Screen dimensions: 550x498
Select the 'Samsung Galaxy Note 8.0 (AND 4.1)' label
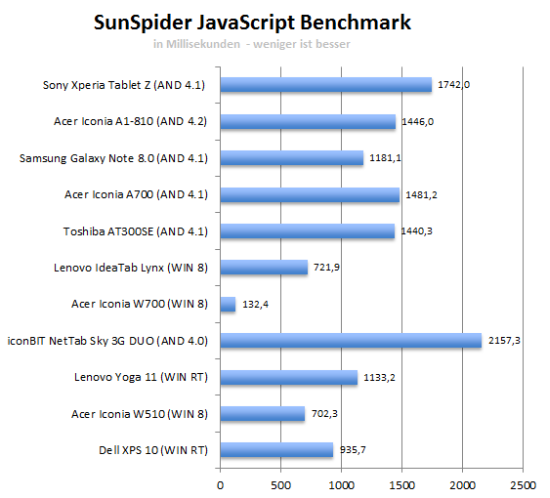tap(113, 158)
